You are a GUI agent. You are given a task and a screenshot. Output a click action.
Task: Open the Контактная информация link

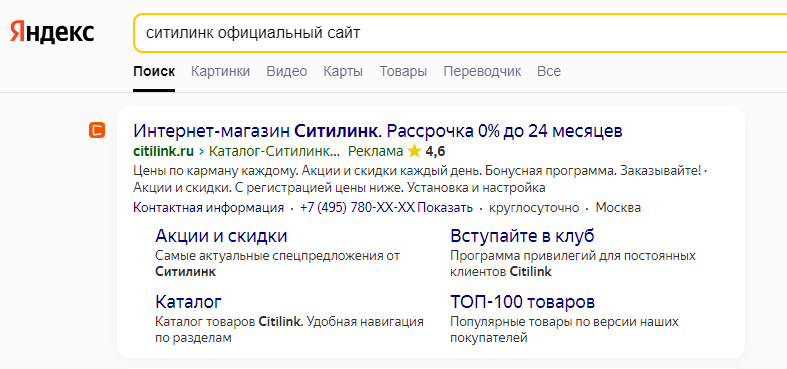209,207
